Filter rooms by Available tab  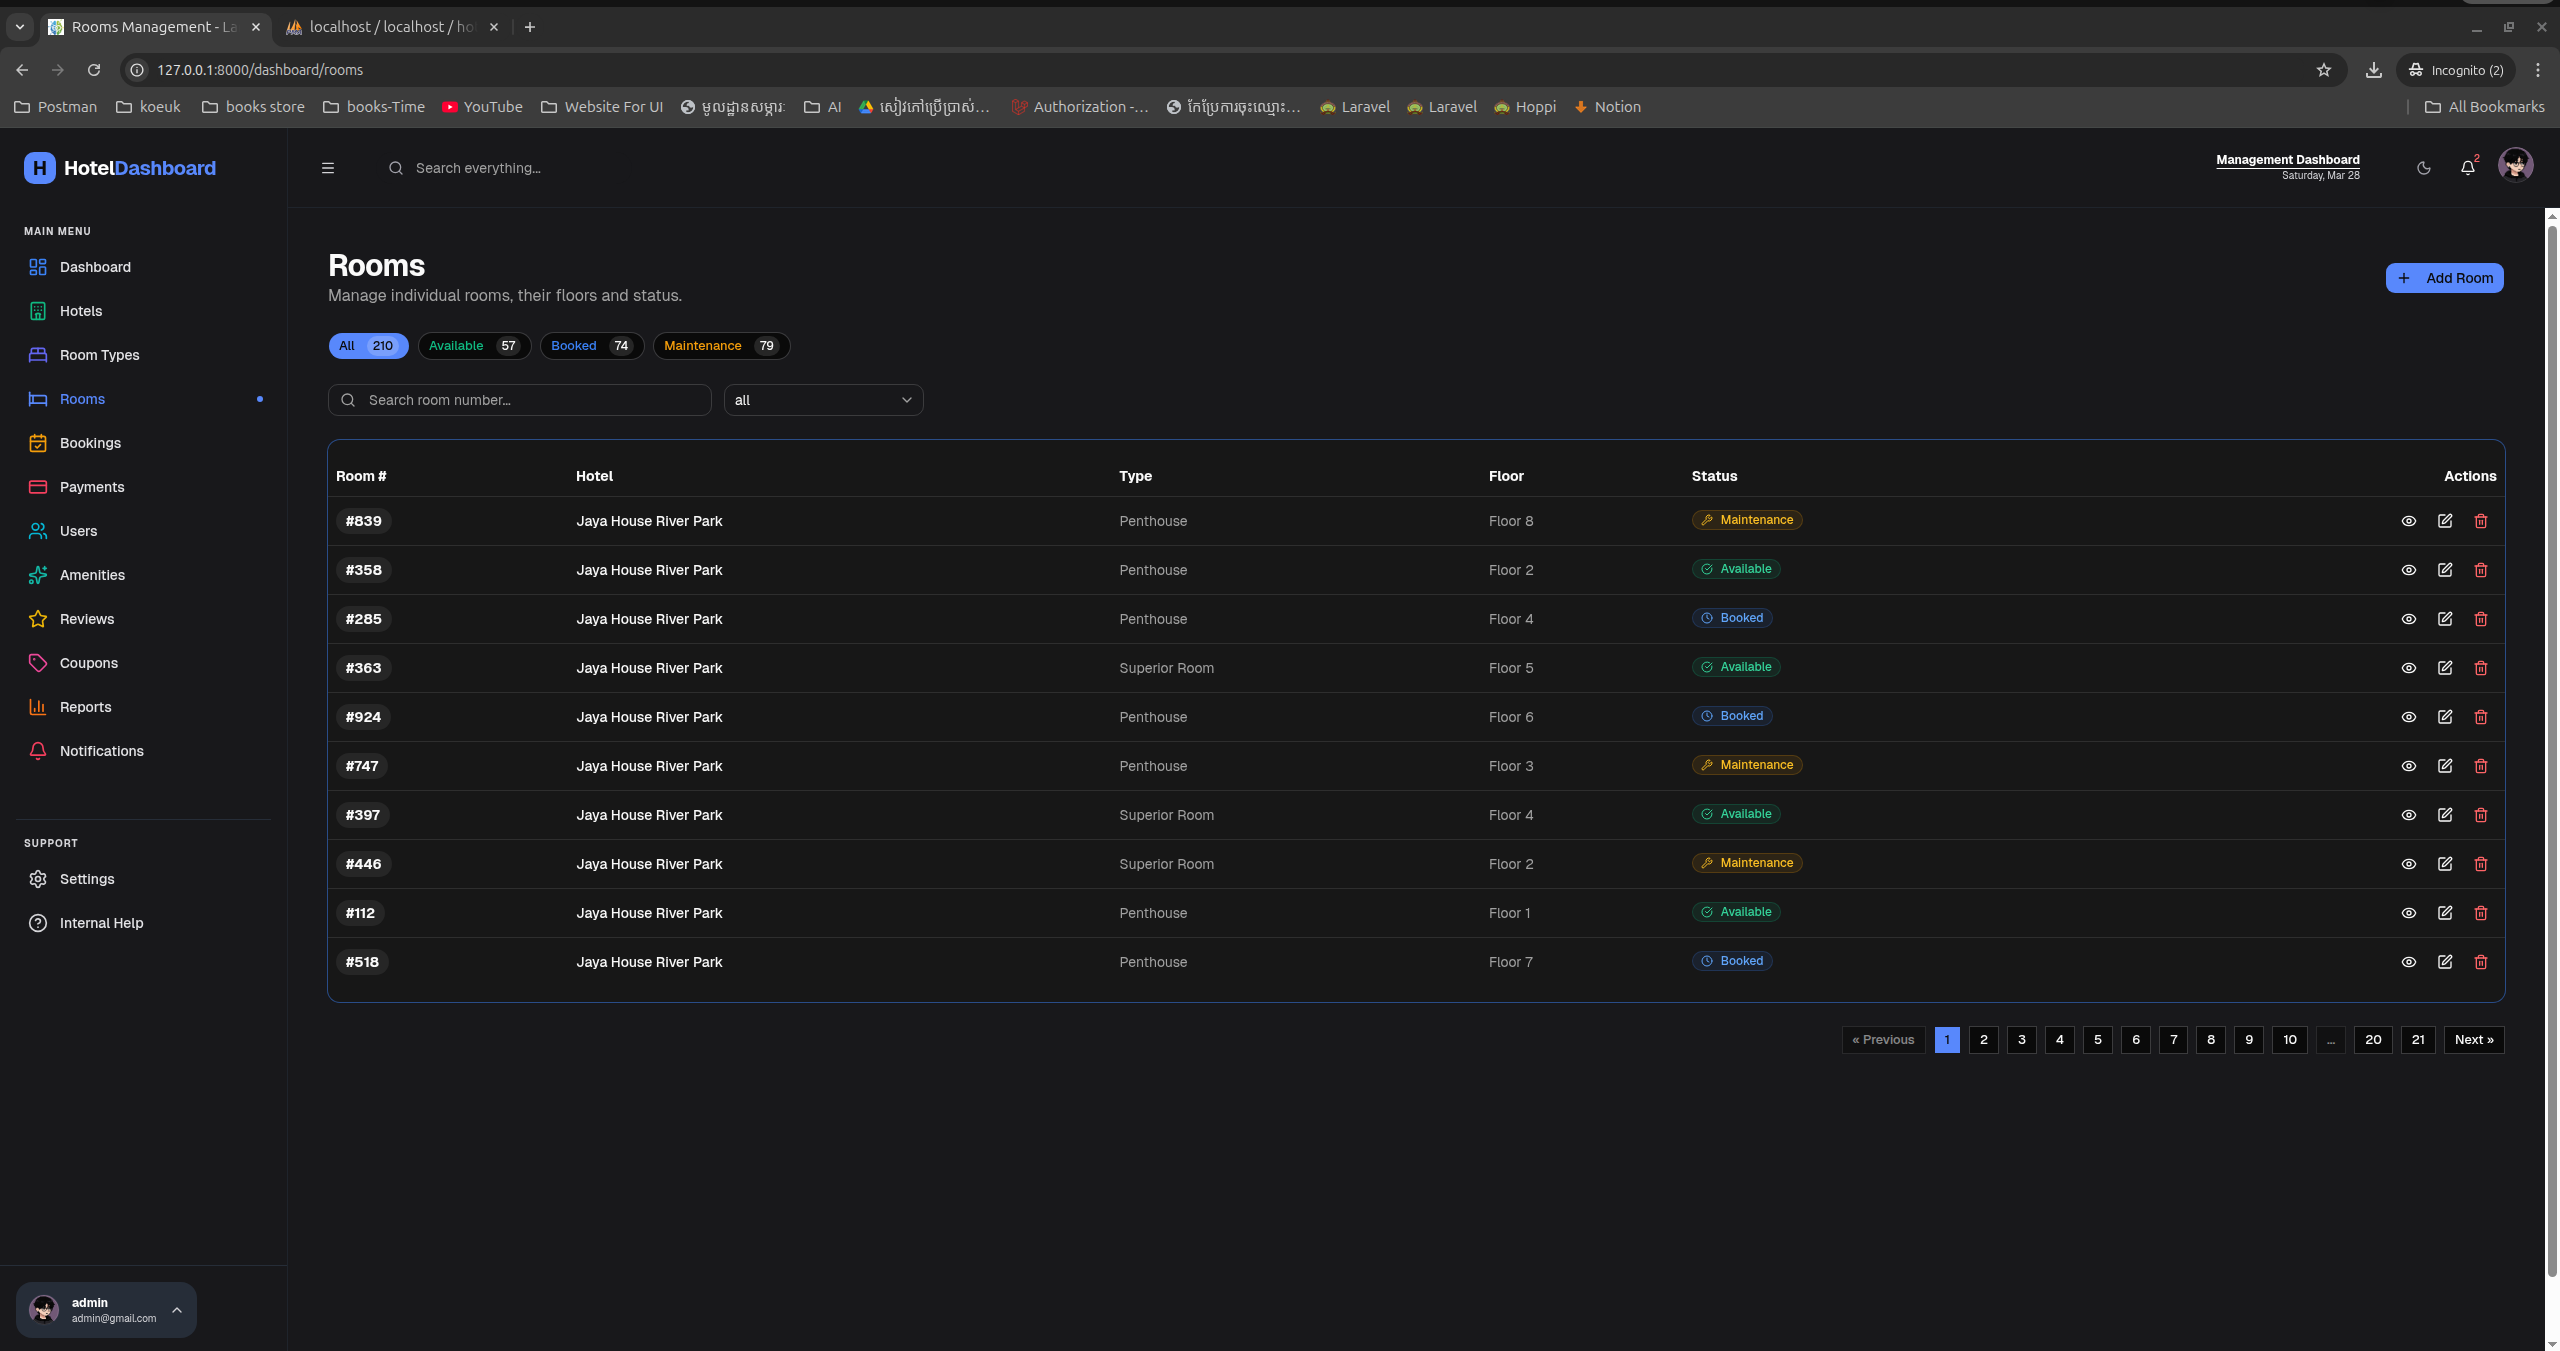(474, 346)
